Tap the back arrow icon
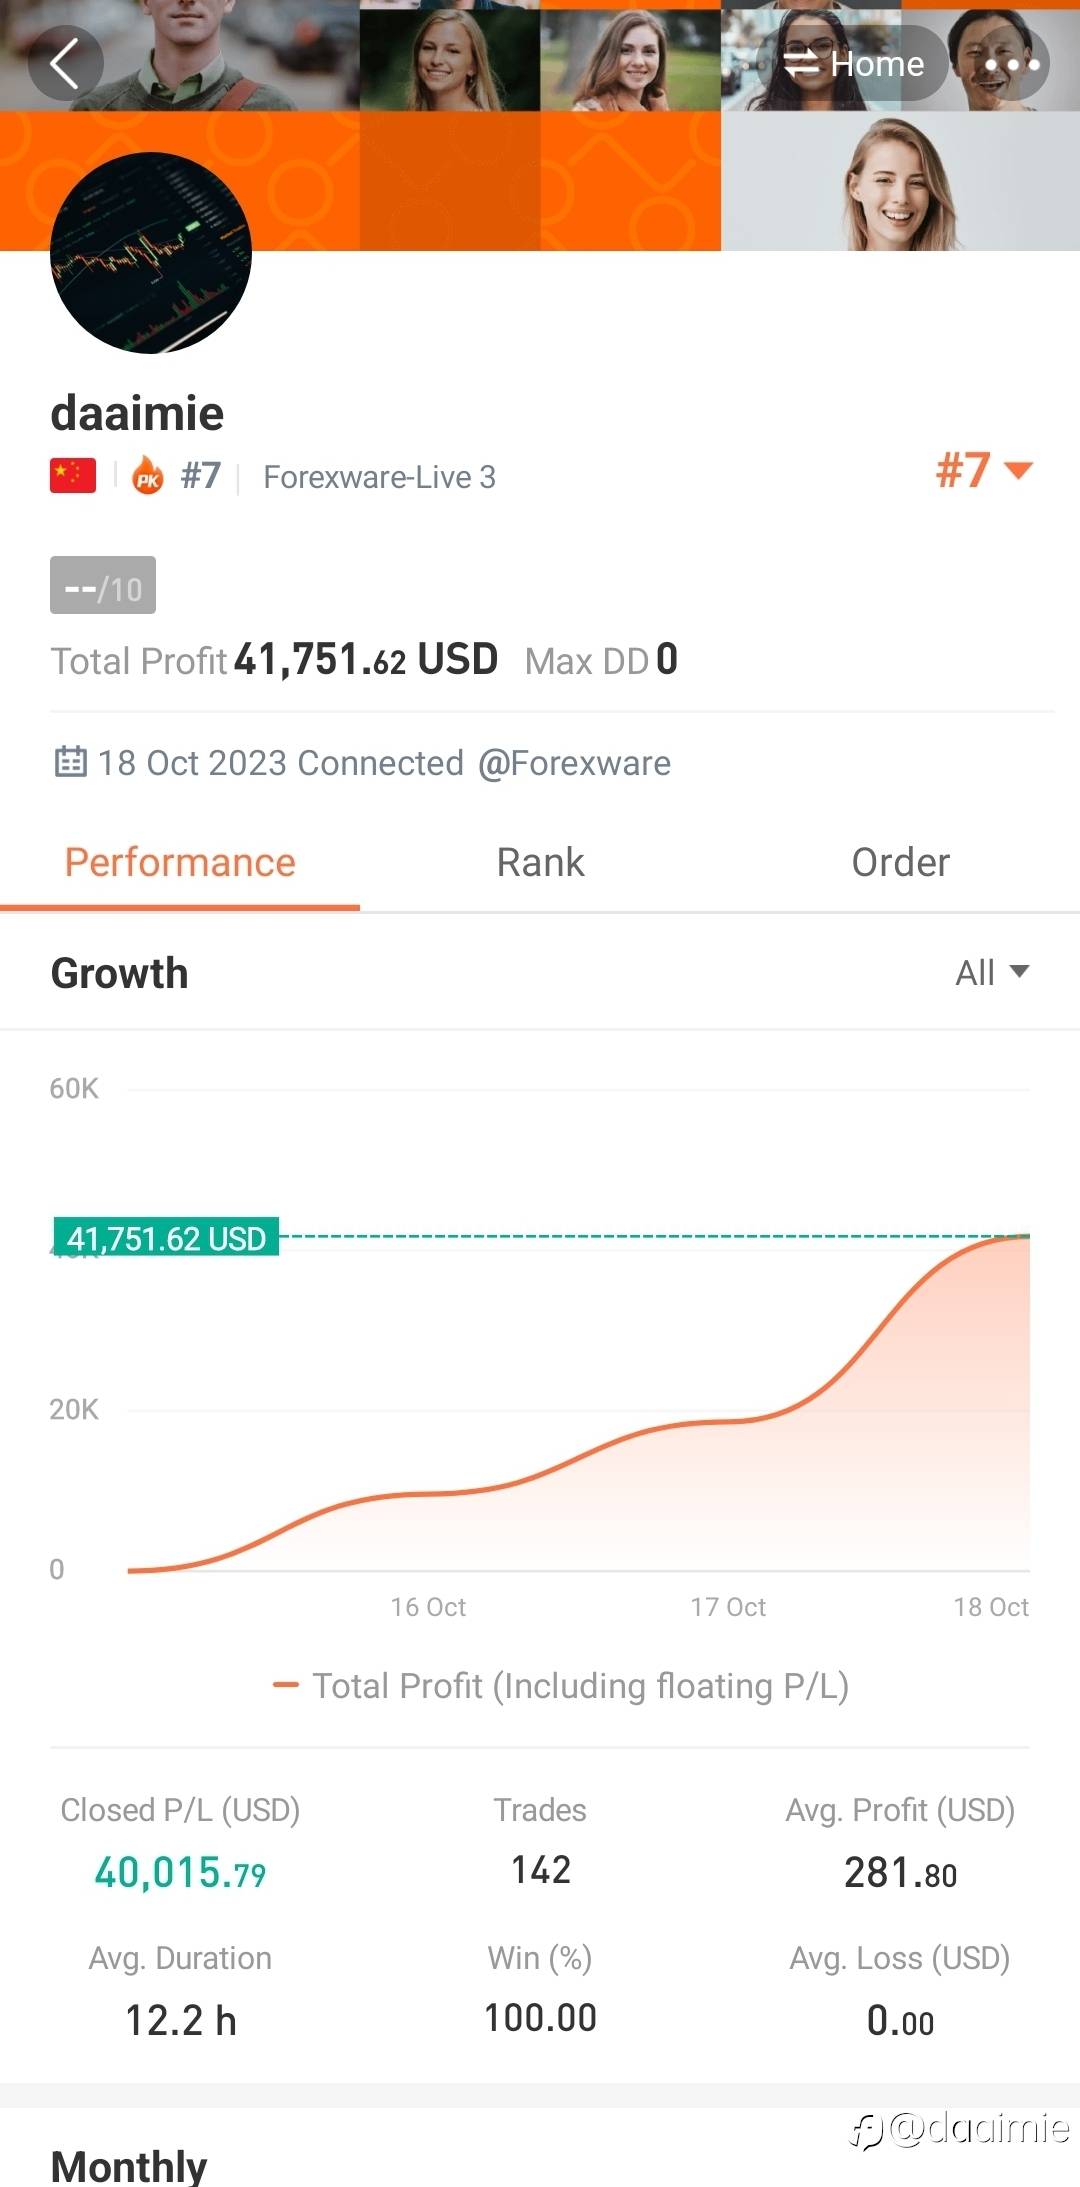The height and width of the screenshot is (2187, 1080). click(x=65, y=64)
